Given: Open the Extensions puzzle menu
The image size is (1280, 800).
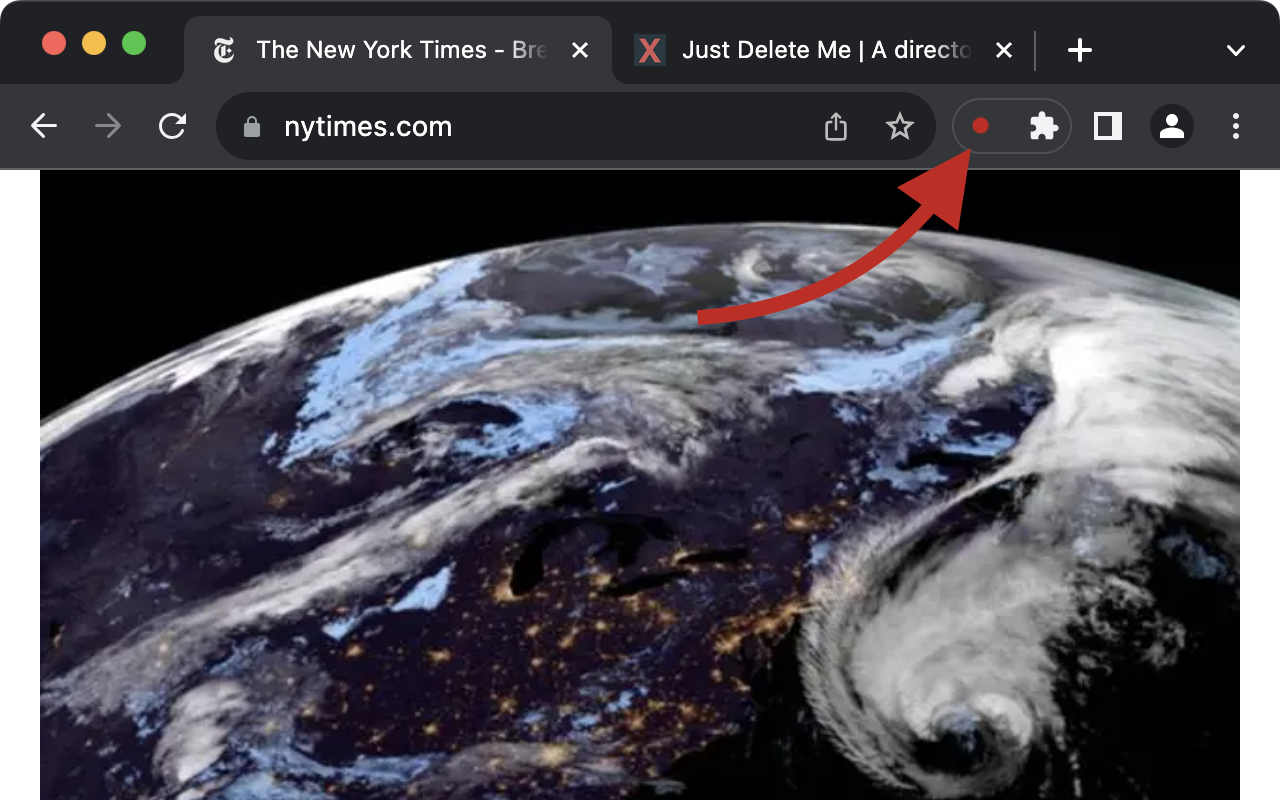Looking at the screenshot, I should (x=1044, y=126).
